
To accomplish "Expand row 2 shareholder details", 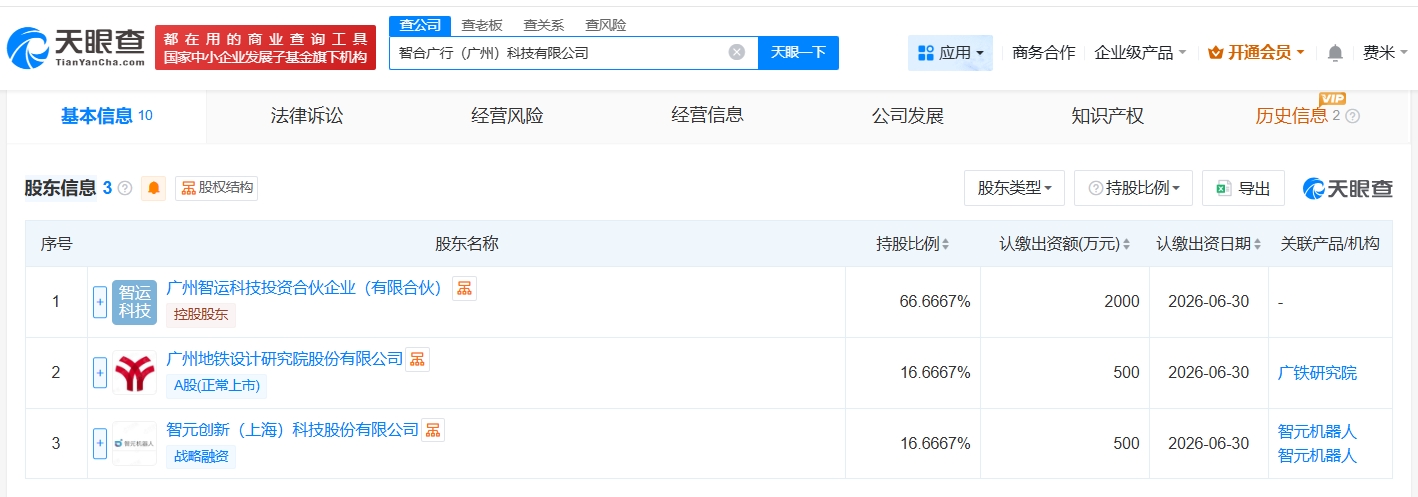I will point(100,373).
